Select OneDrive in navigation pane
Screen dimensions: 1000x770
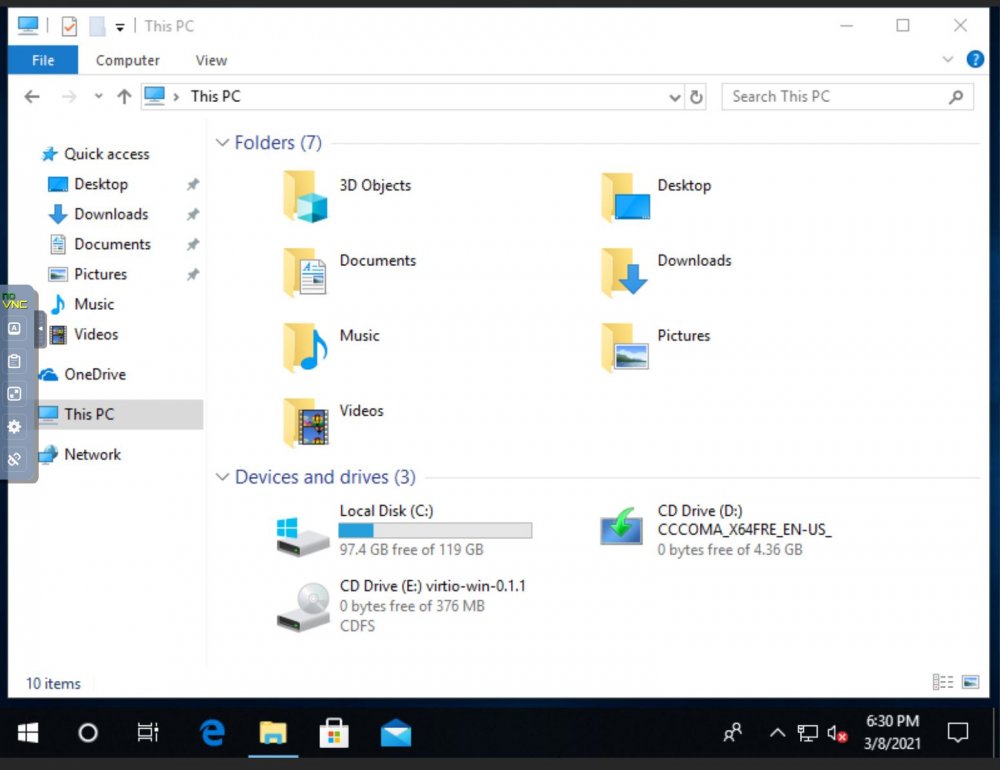(x=83, y=374)
